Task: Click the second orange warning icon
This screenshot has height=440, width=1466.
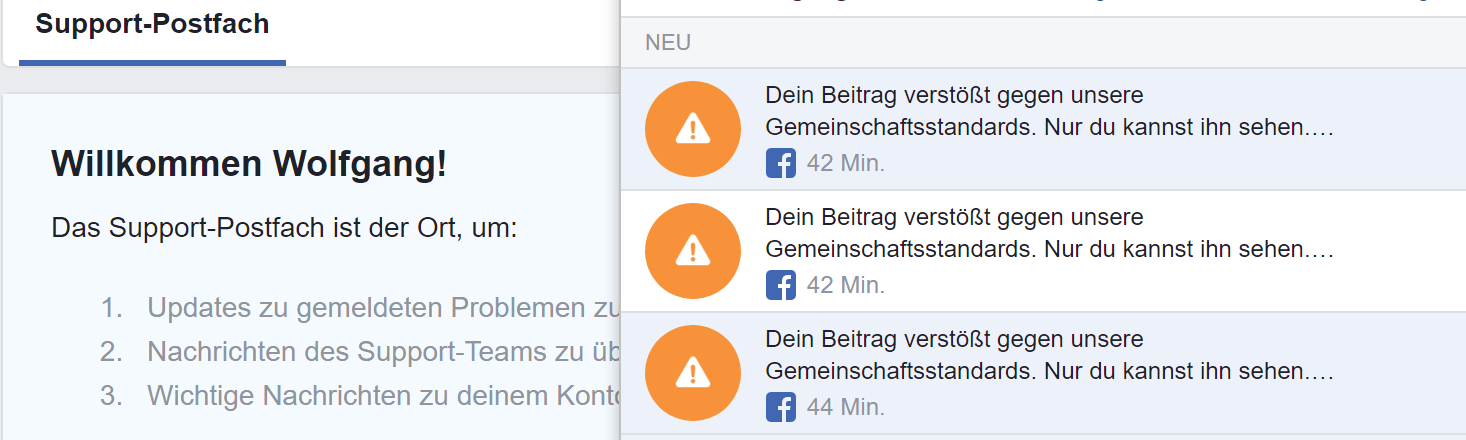Action: (x=693, y=251)
